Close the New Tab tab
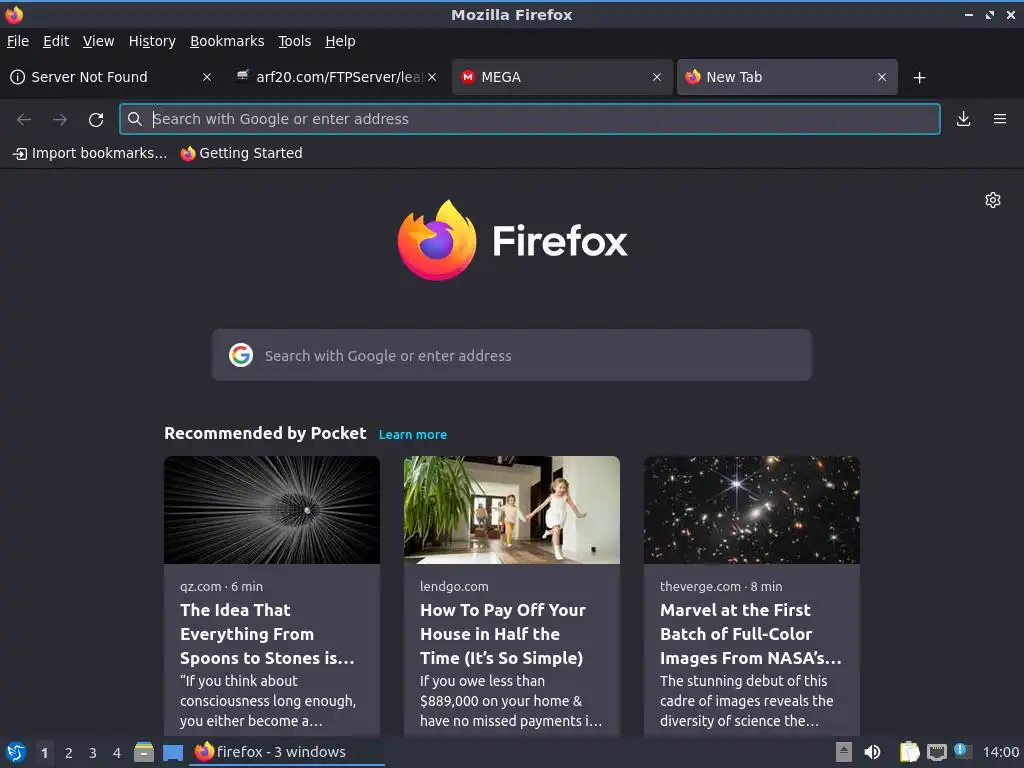The height and width of the screenshot is (768, 1024). [882, 77]
